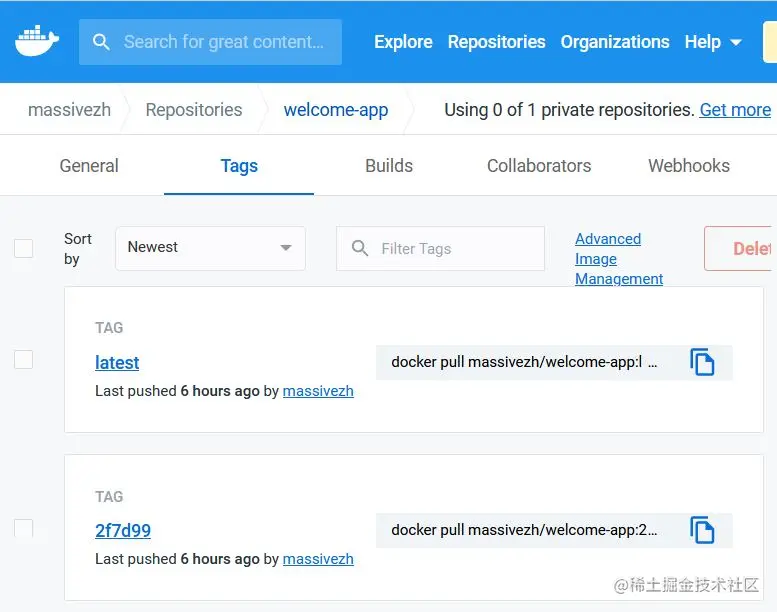Click the massivezh breadcrumb
The width and height of the screenshot is (777, 612).
pos(69,110)
